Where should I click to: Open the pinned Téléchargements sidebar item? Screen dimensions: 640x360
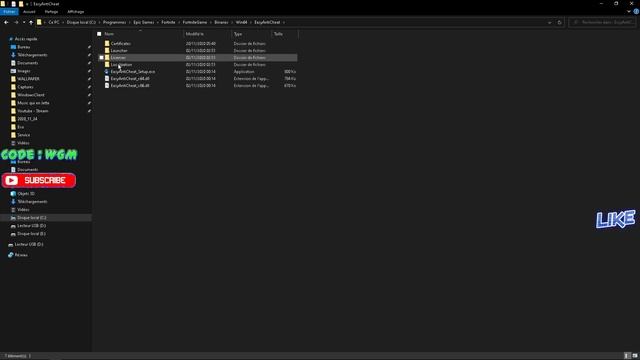click(32, 55)
